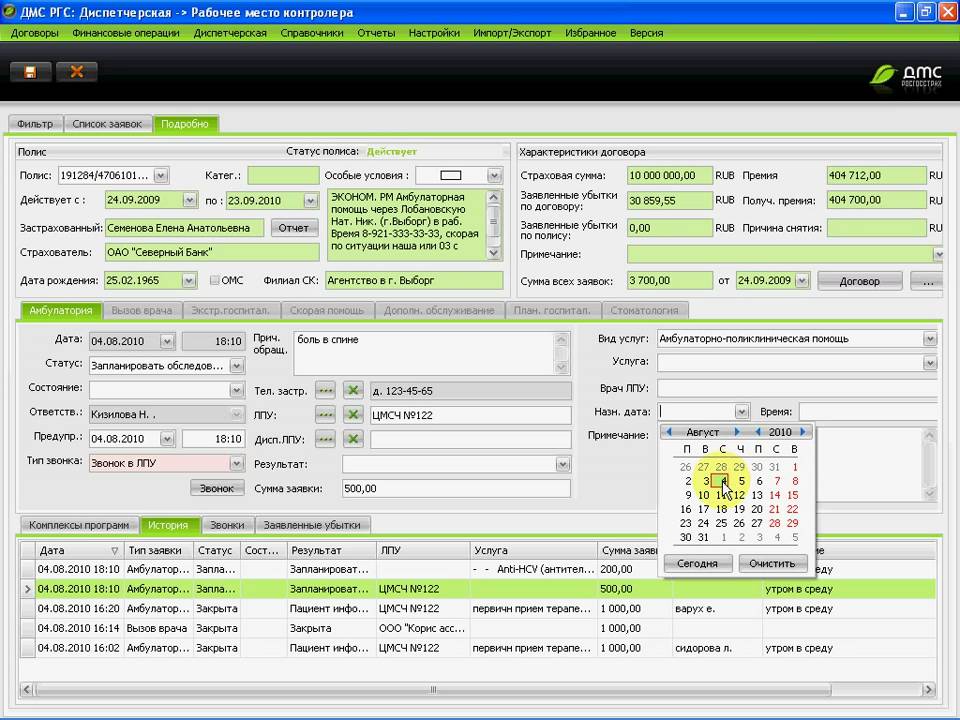Click row indicator arrow of selected history row
The height and width of the screenshot is (720, 960).
coord(28,589)
